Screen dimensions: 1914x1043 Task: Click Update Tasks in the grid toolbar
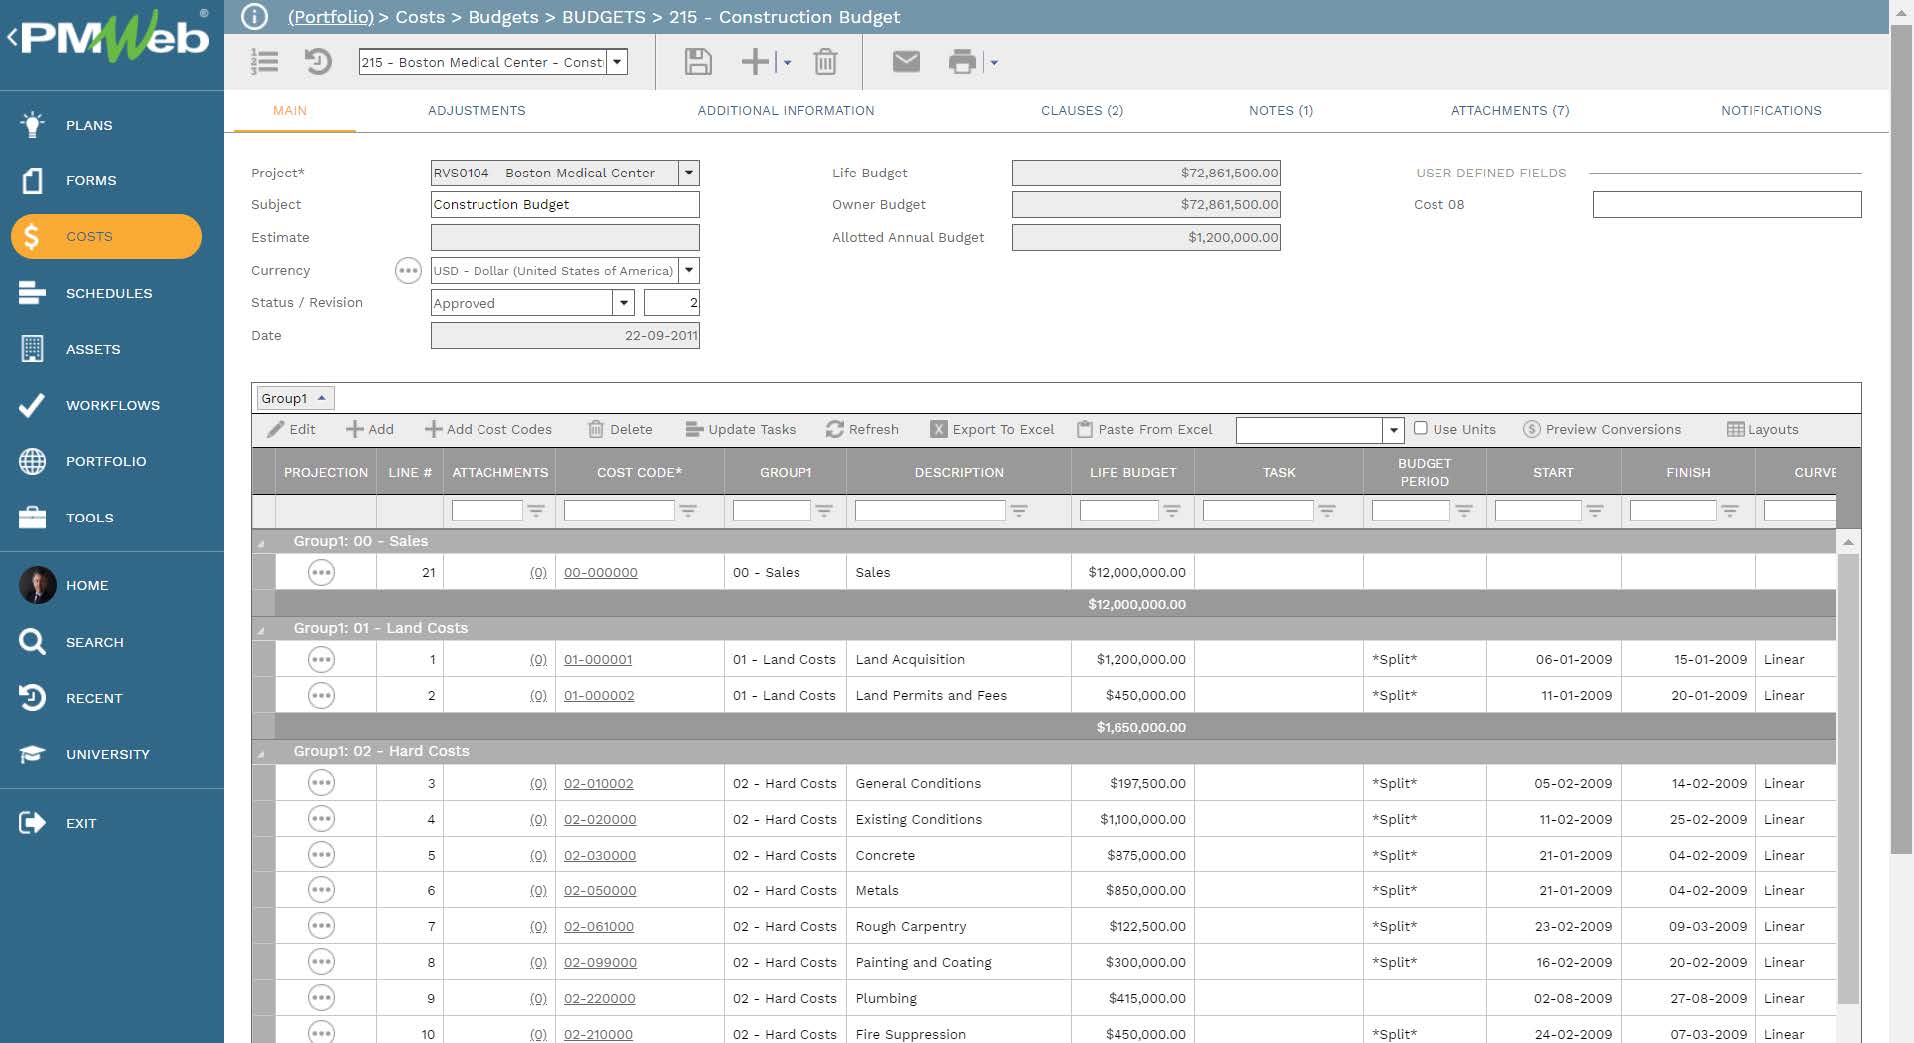741,429
